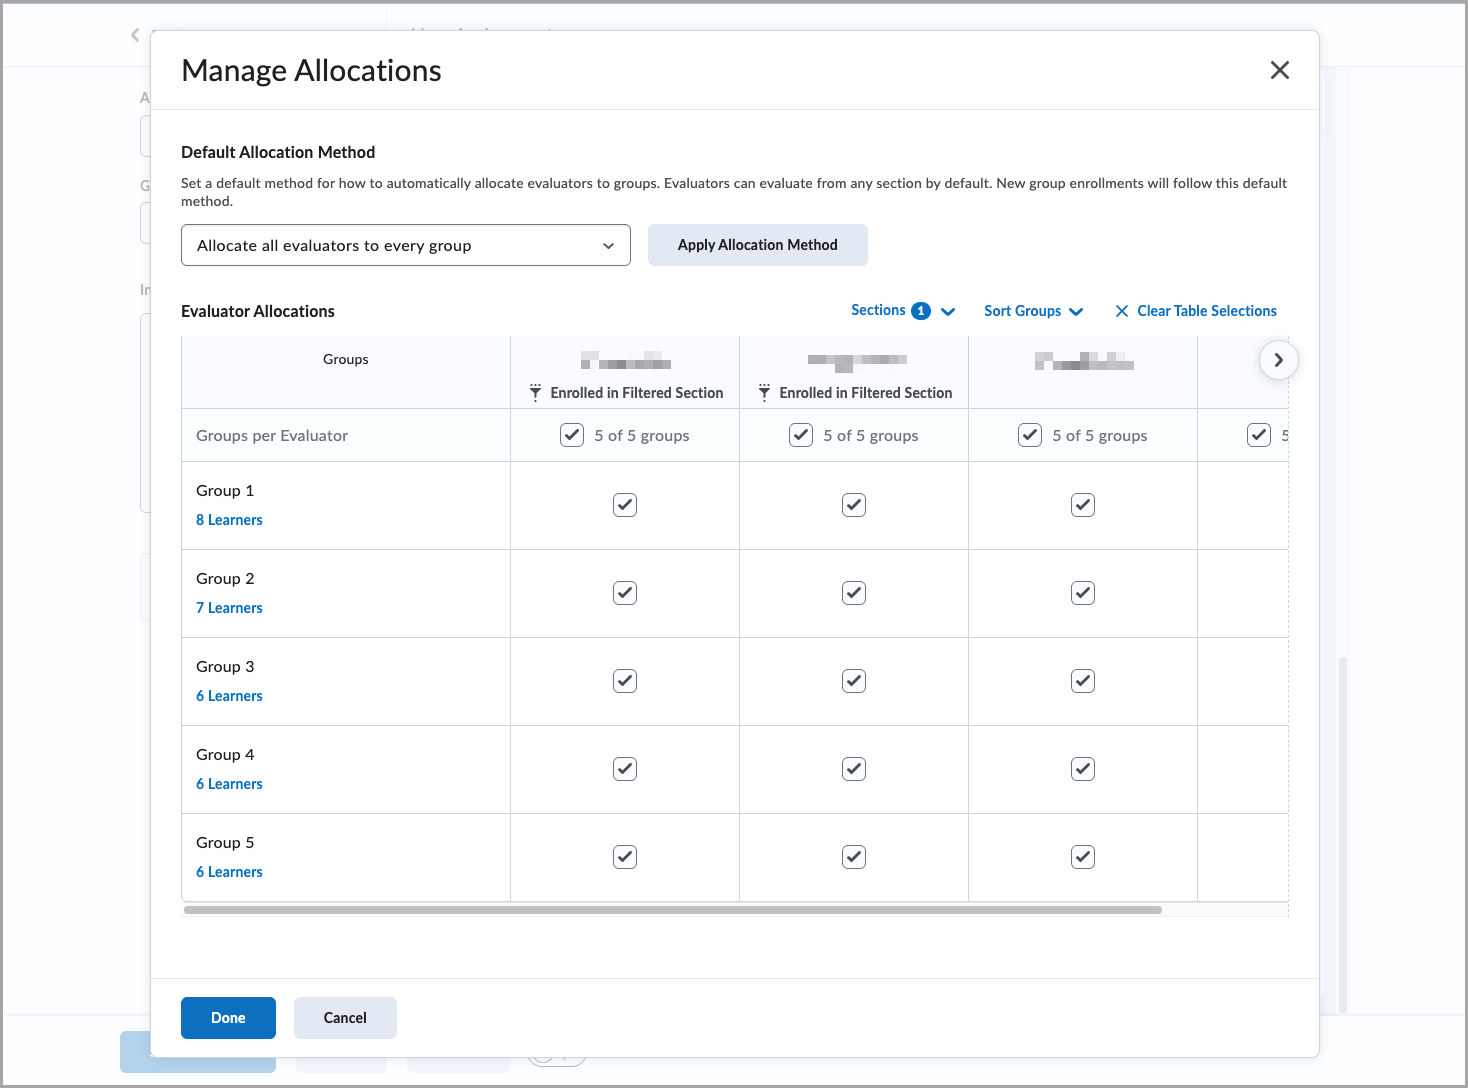The image size is (1468, 1088).
Task: Toggle the 5 of 5 groups checkbox for the second evaluator
Action: click(800, 435)
